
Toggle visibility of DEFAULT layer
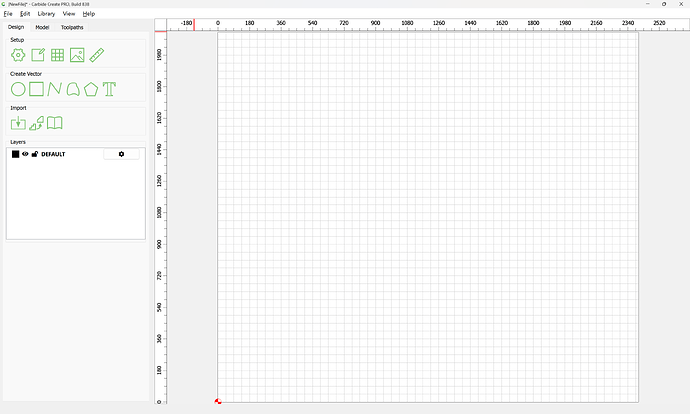pos(25,154)
